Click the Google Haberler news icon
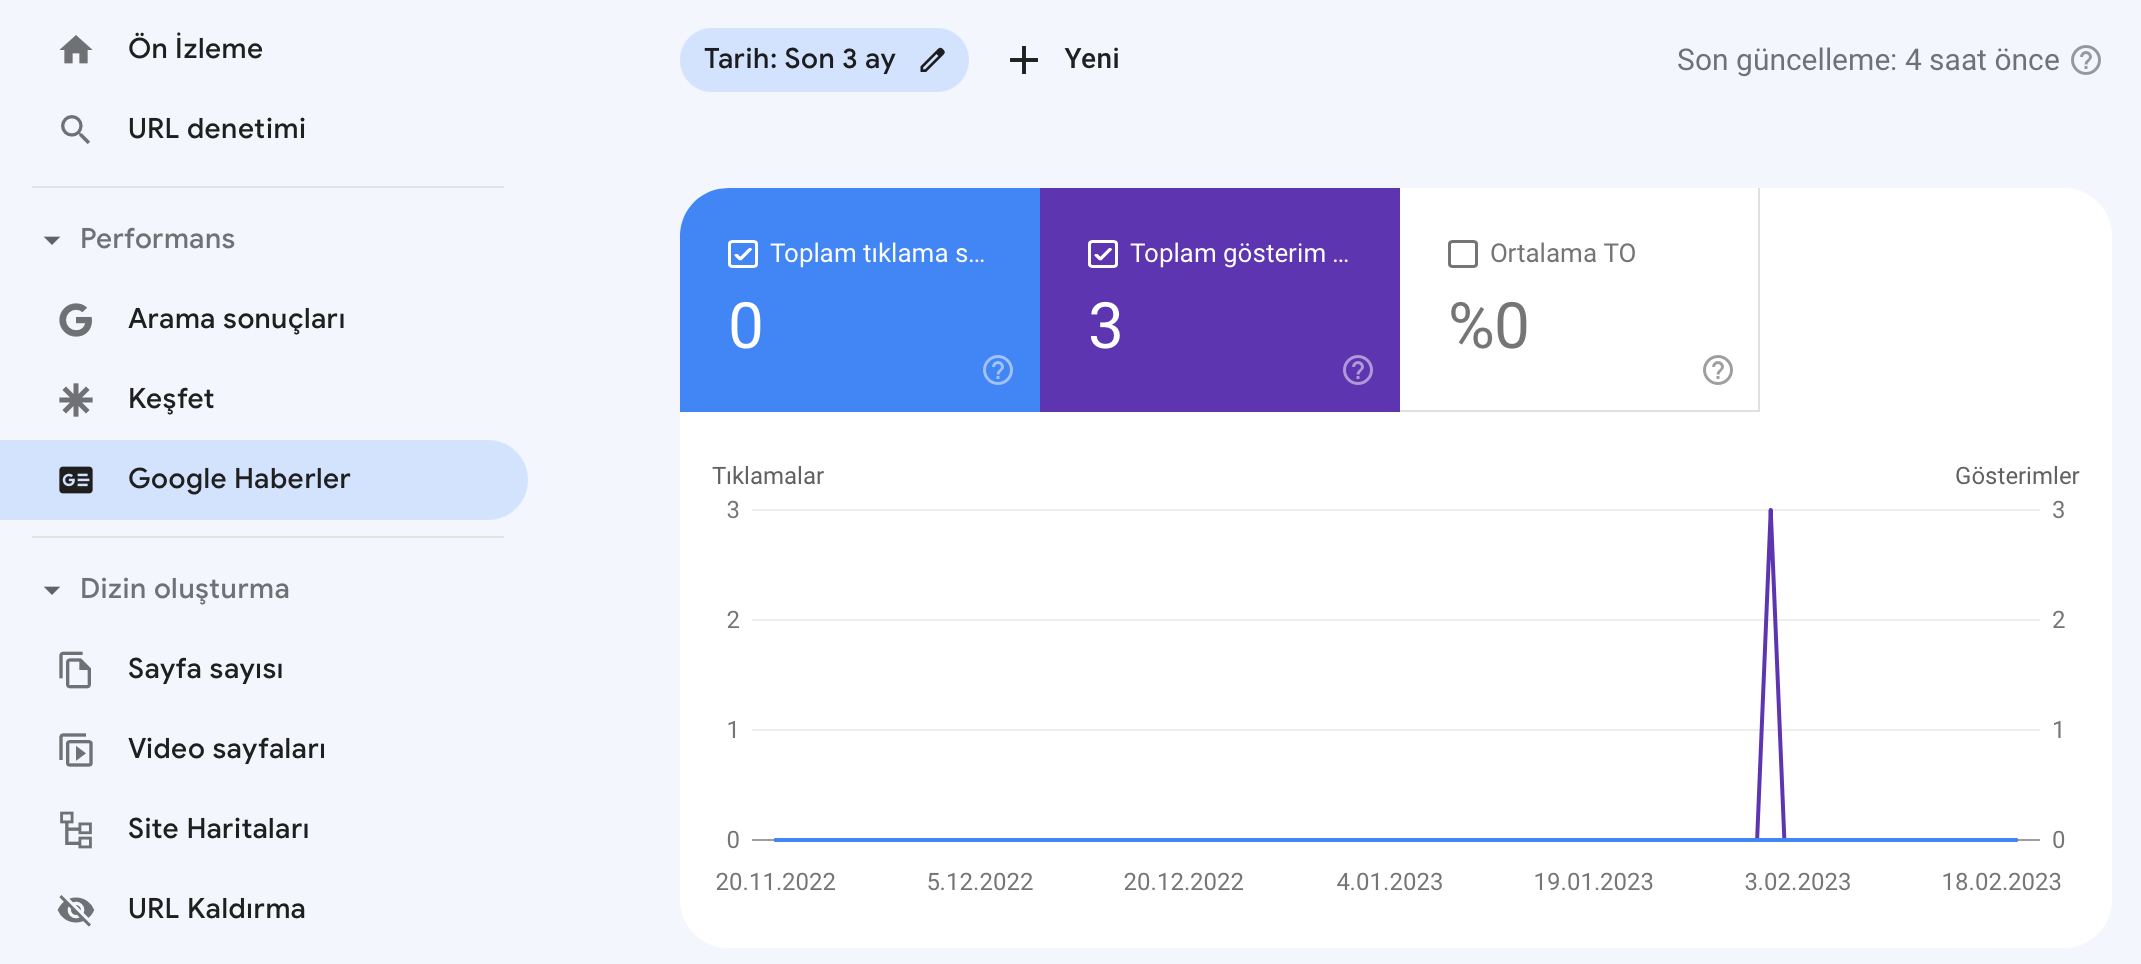Image resolution: width=2141 pixels, height=964 pixels. coord(76,479)
